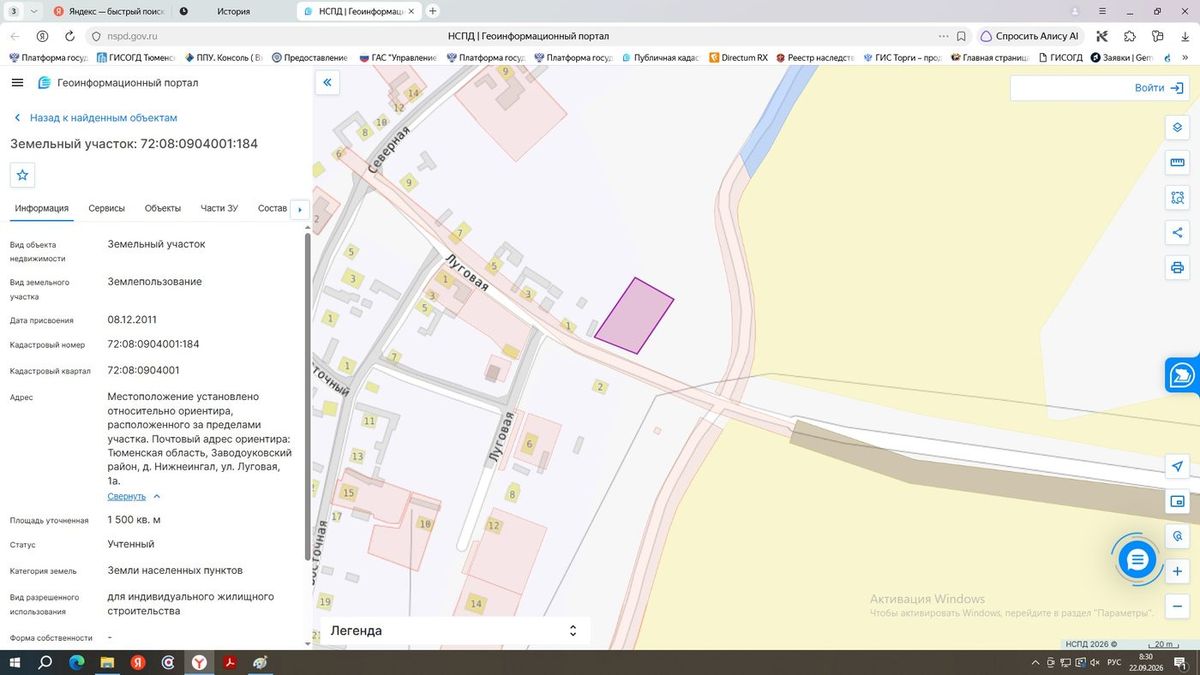The height and width of the screenshot is (675, 1200).
Task: Collapse the address with the chevron beside Свернуть
Action: pyautogui.click(x=157, y=496)
